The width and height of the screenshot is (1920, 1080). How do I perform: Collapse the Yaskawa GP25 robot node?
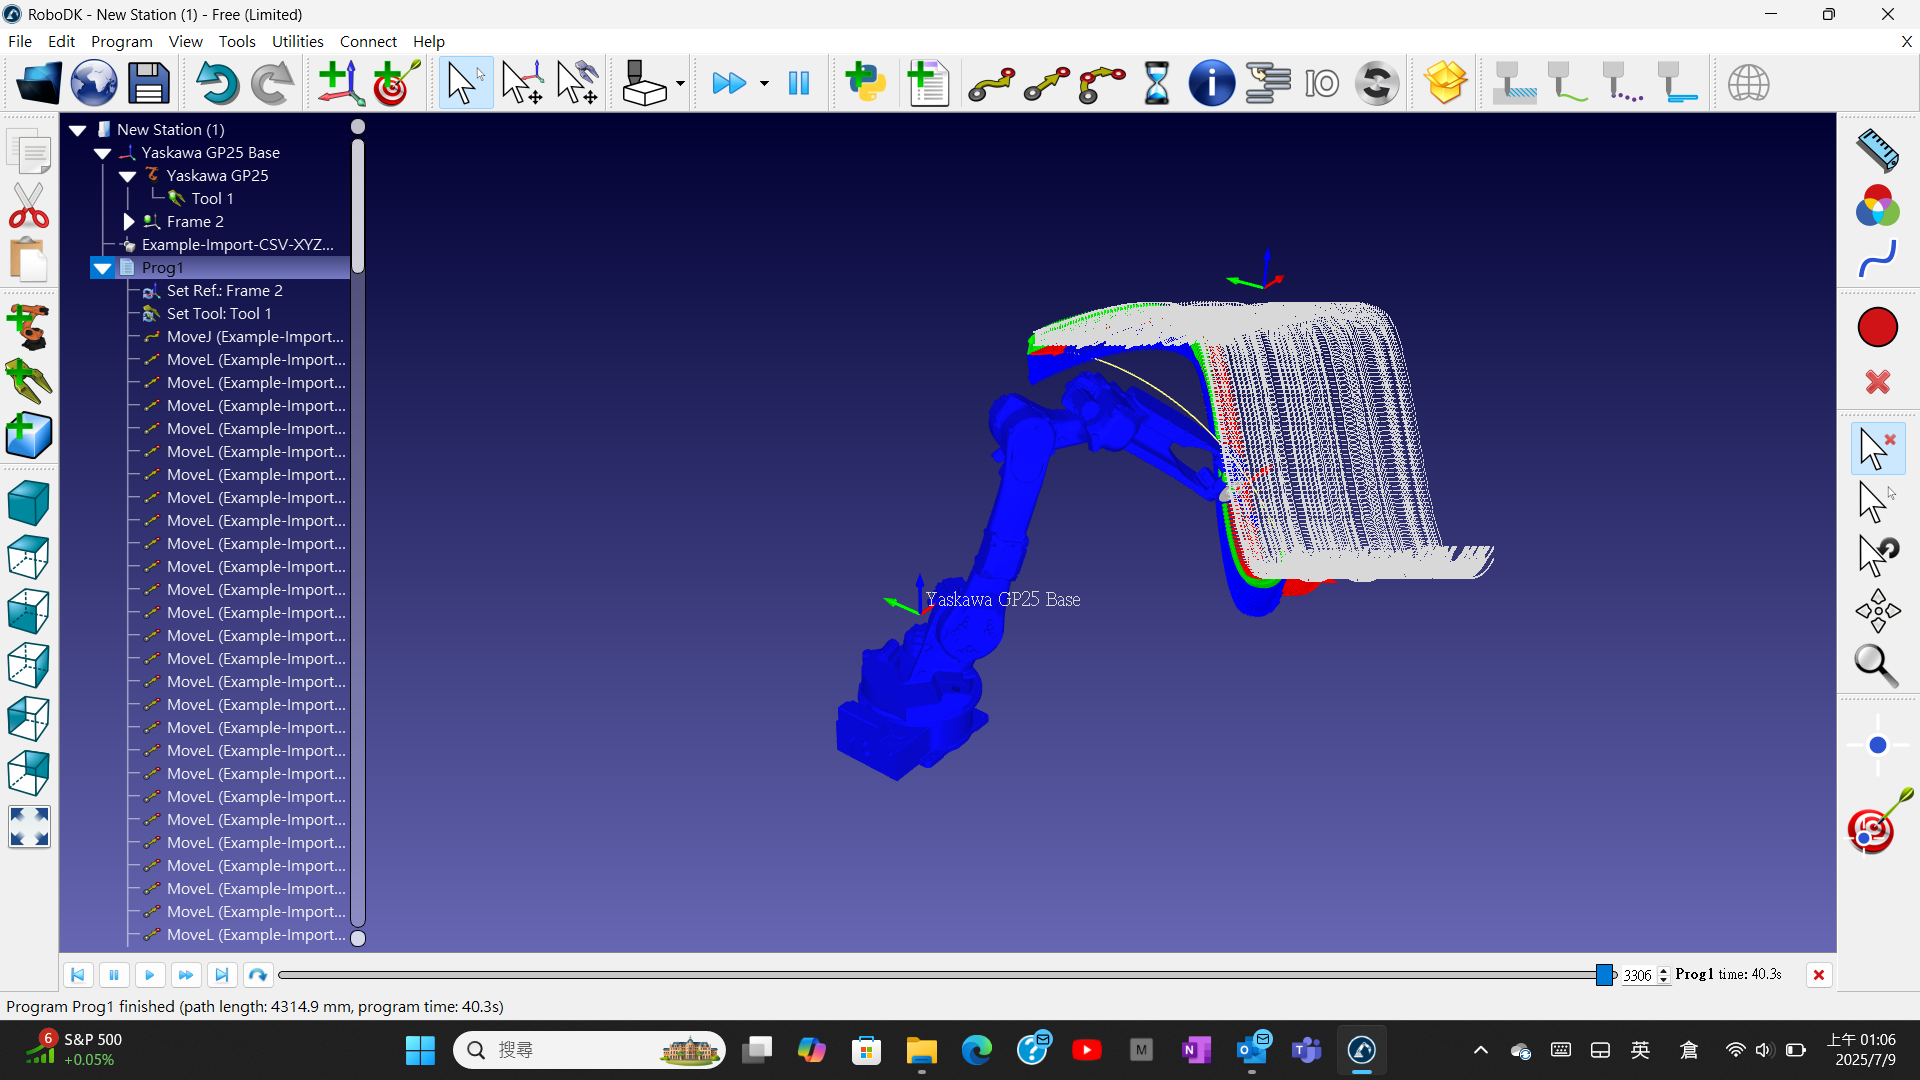tap(128, 176)
